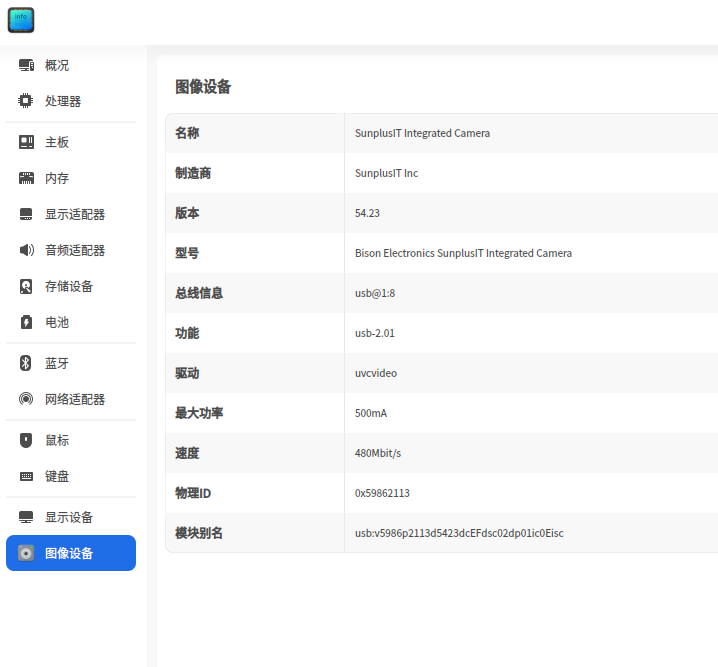Click the 总线信息 row label

pyautogui.click(x=199, y=293)
